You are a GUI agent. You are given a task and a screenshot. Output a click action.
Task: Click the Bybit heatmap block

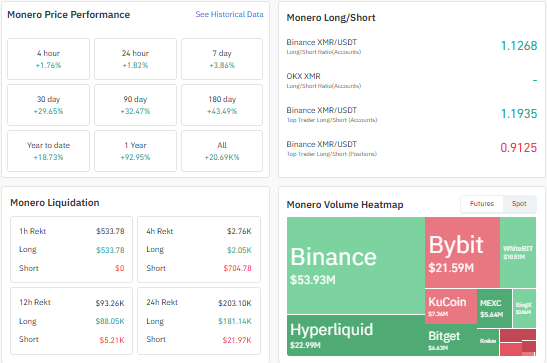tap(462, 252)
